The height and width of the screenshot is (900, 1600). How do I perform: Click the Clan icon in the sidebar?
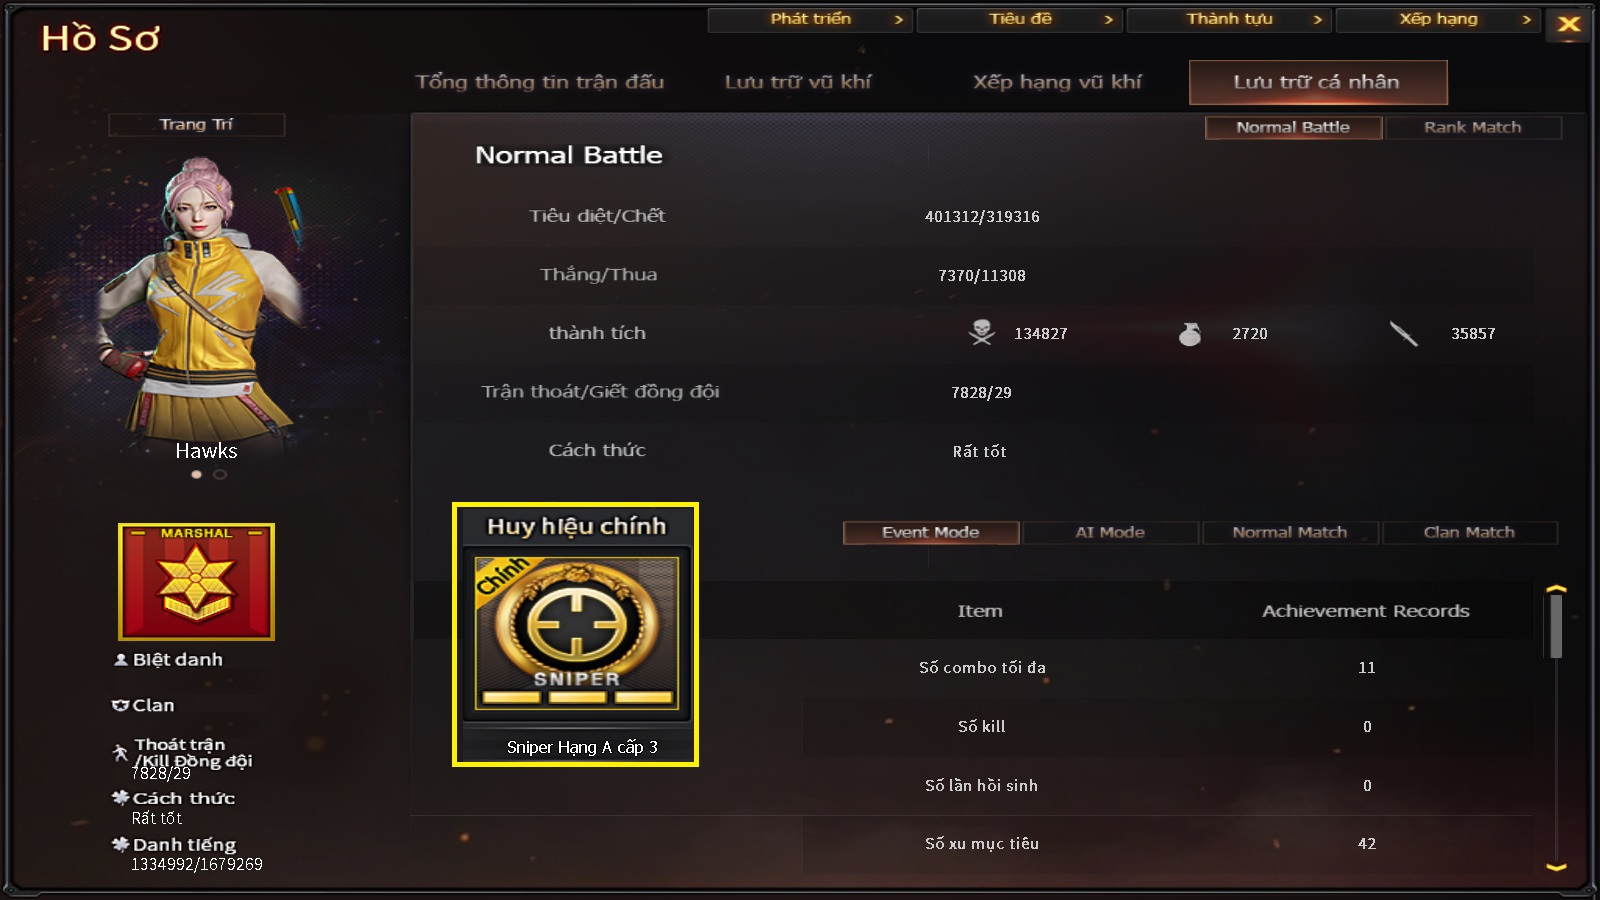[x=120, y=705]
